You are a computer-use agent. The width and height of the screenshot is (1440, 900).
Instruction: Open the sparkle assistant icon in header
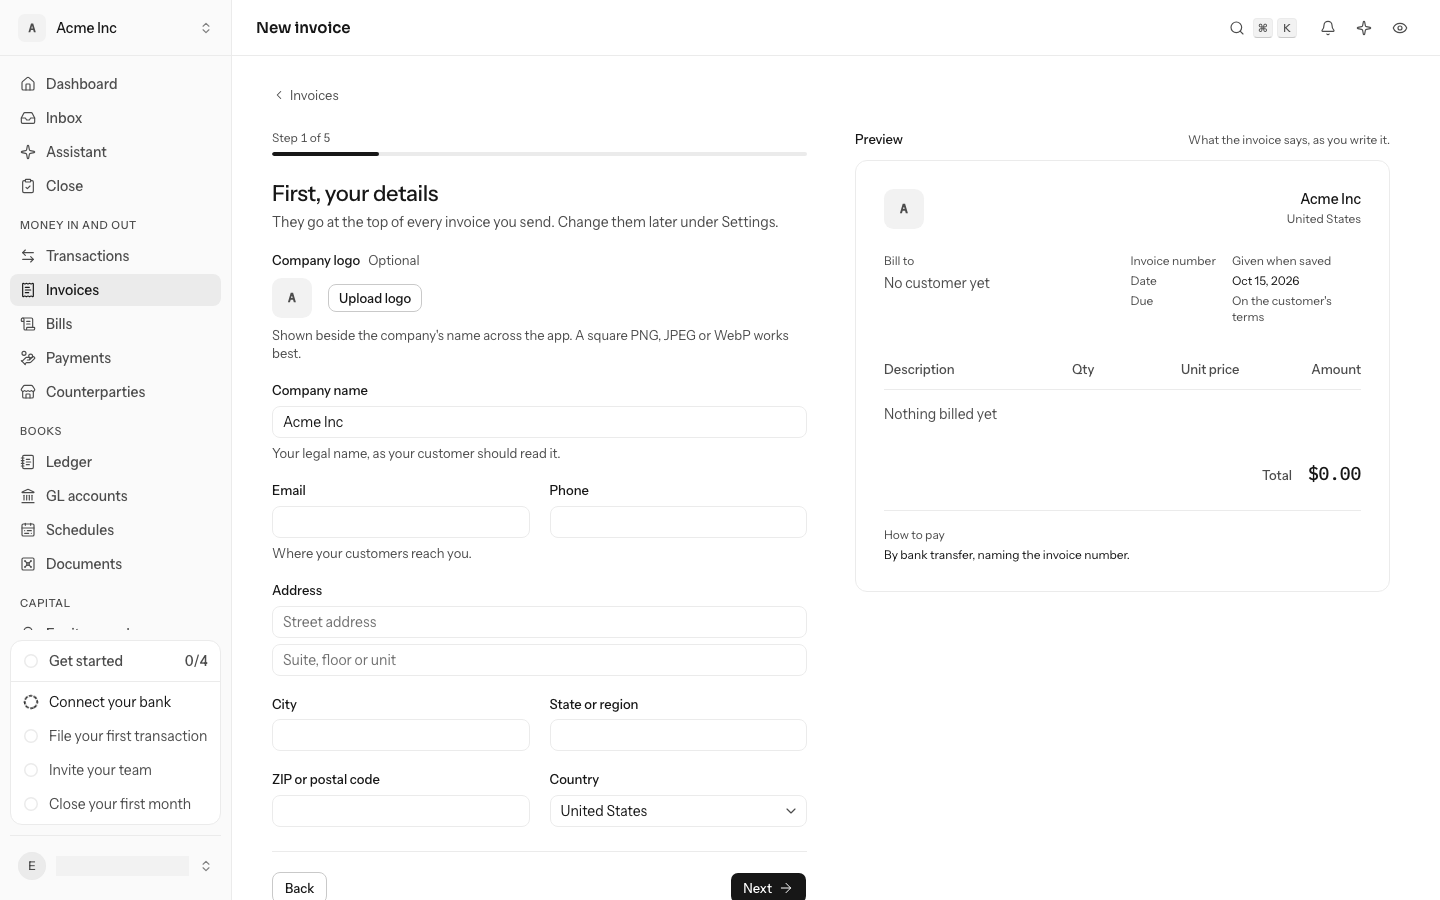click(x=1364, y=28)
